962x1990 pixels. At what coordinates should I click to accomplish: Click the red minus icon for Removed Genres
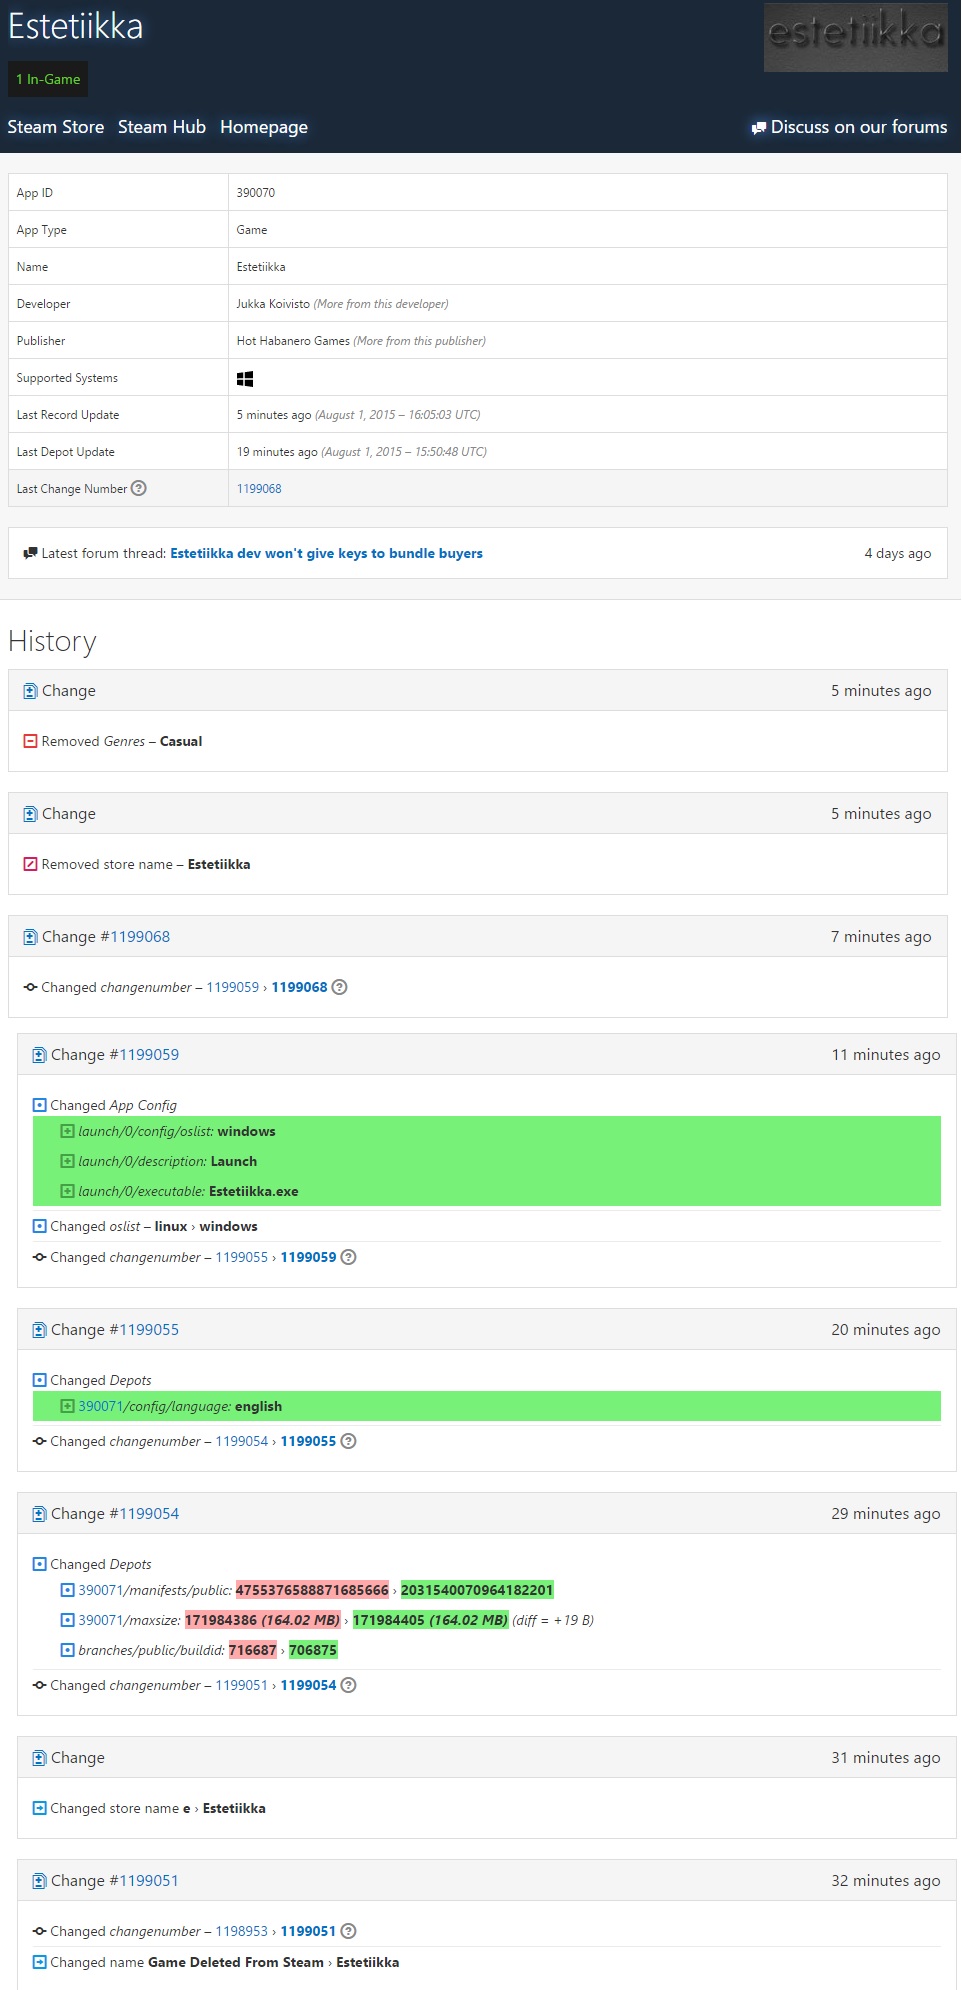pyautogui.click(x=31, y=741)
